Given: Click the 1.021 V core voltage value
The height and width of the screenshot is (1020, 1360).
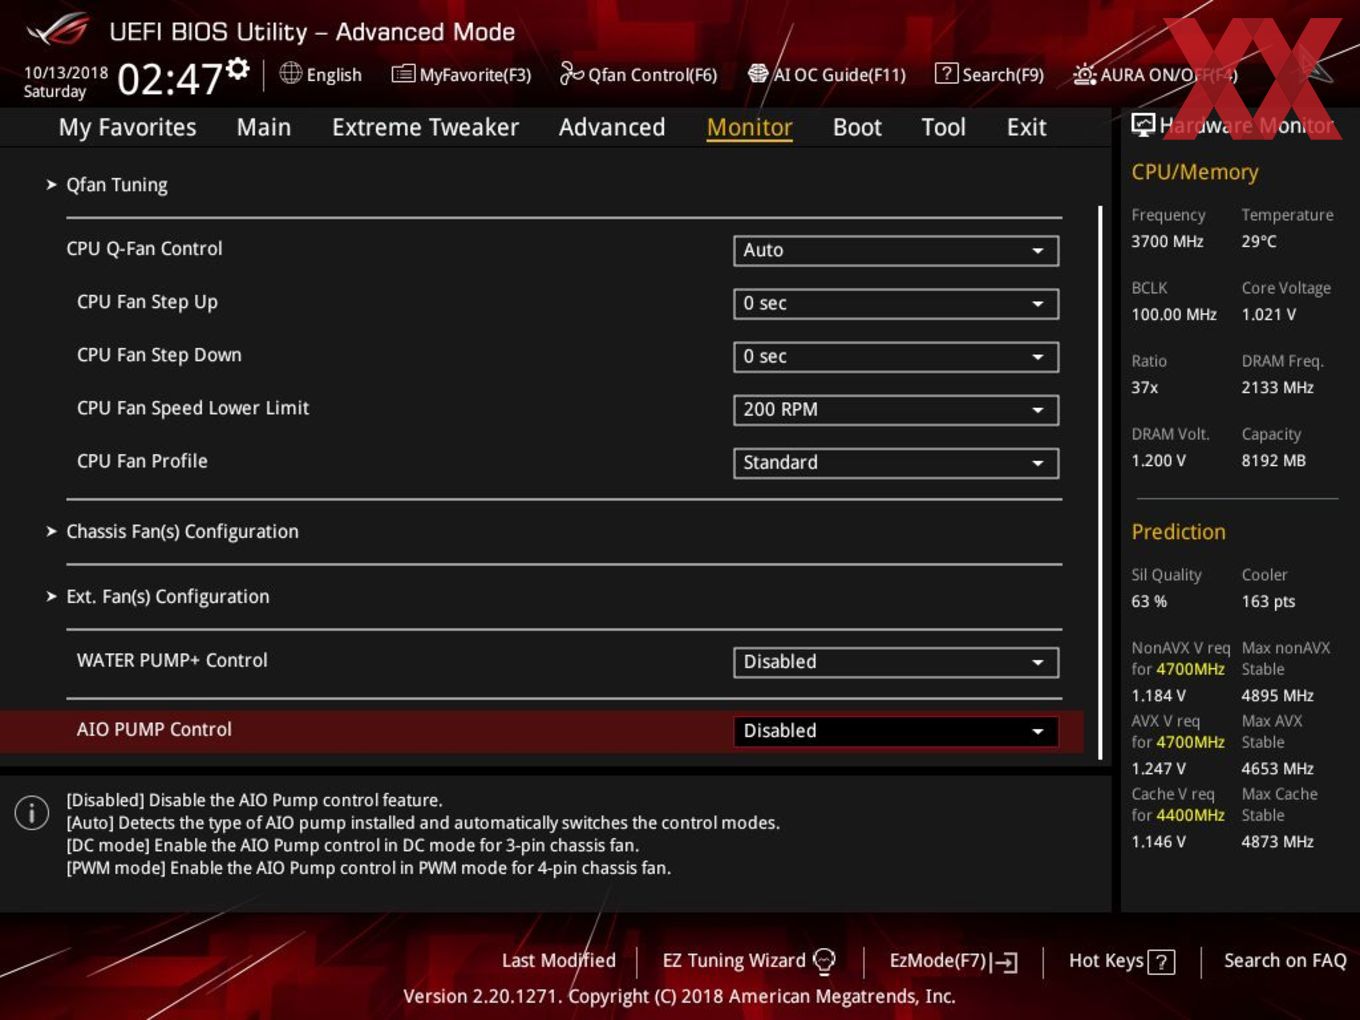Looking at the screenshot, I should [x=1268, y=314].
